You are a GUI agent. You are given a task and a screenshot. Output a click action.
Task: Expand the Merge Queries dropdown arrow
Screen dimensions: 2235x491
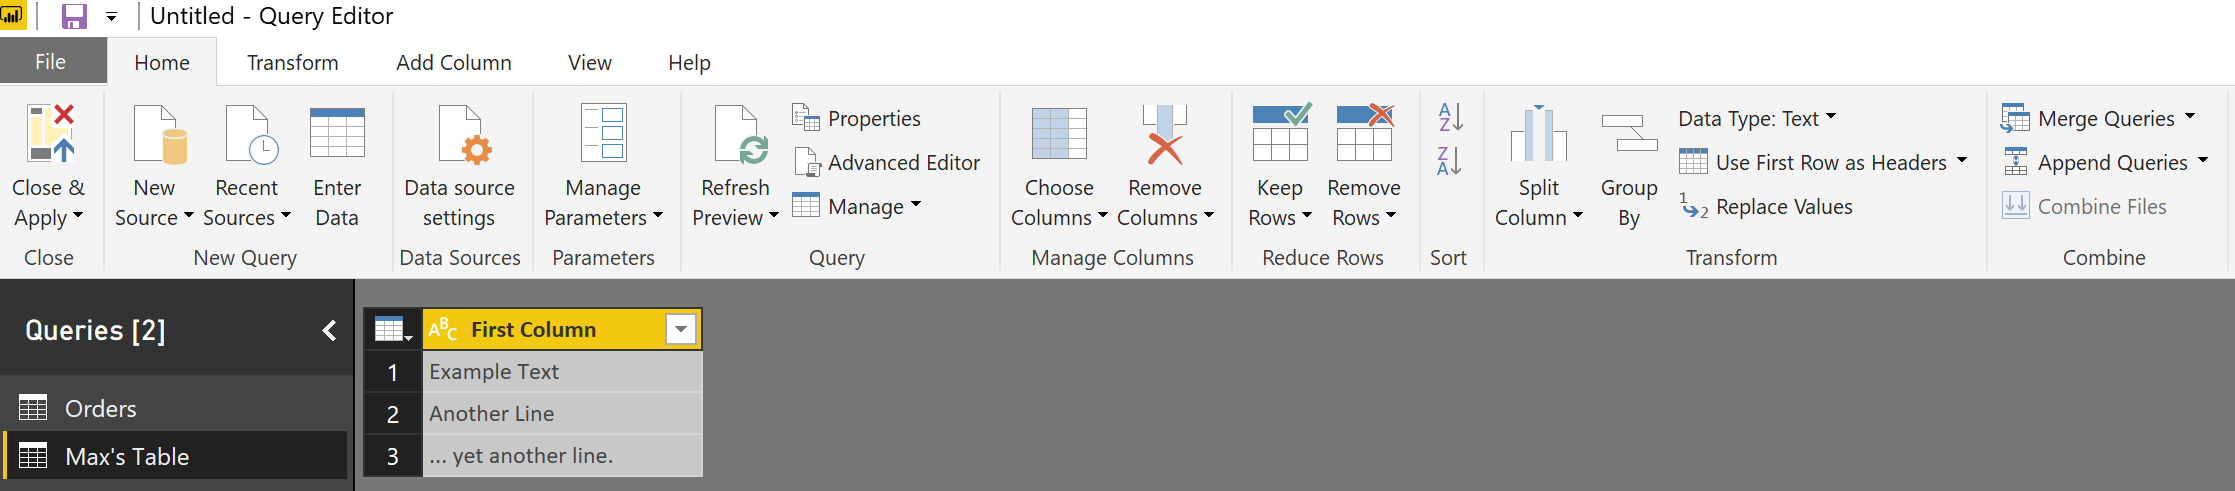tap(2190, 117)
